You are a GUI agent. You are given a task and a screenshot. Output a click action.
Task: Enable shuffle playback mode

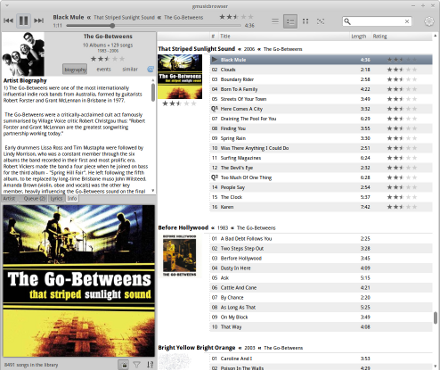(320, 21)
